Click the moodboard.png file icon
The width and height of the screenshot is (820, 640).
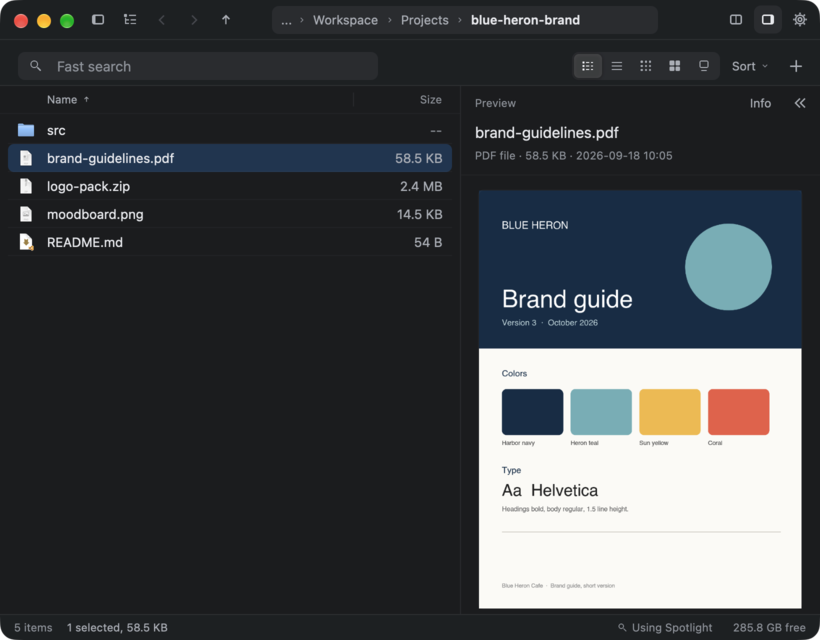(26, 214)
